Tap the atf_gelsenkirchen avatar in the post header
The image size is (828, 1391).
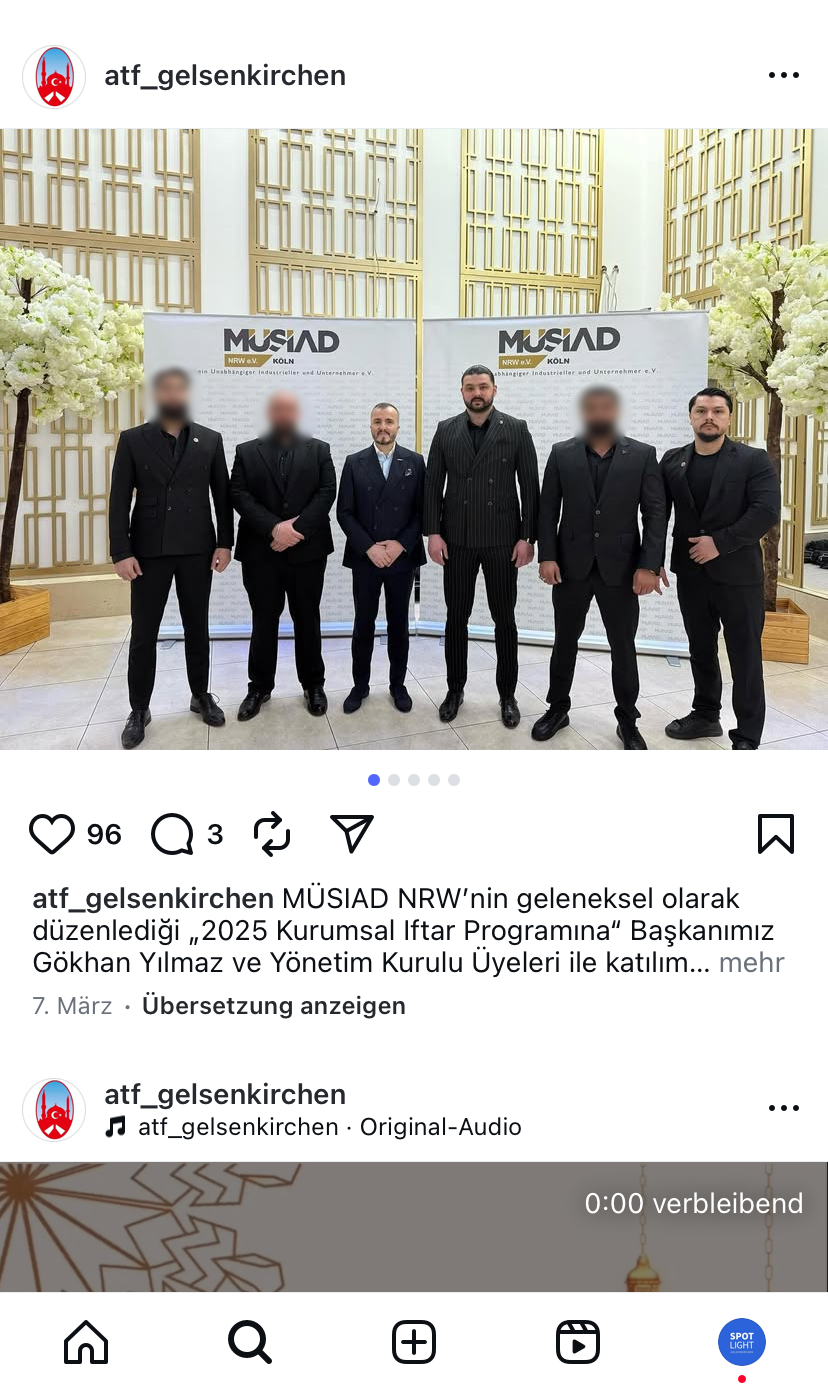[x=54, y=77]
